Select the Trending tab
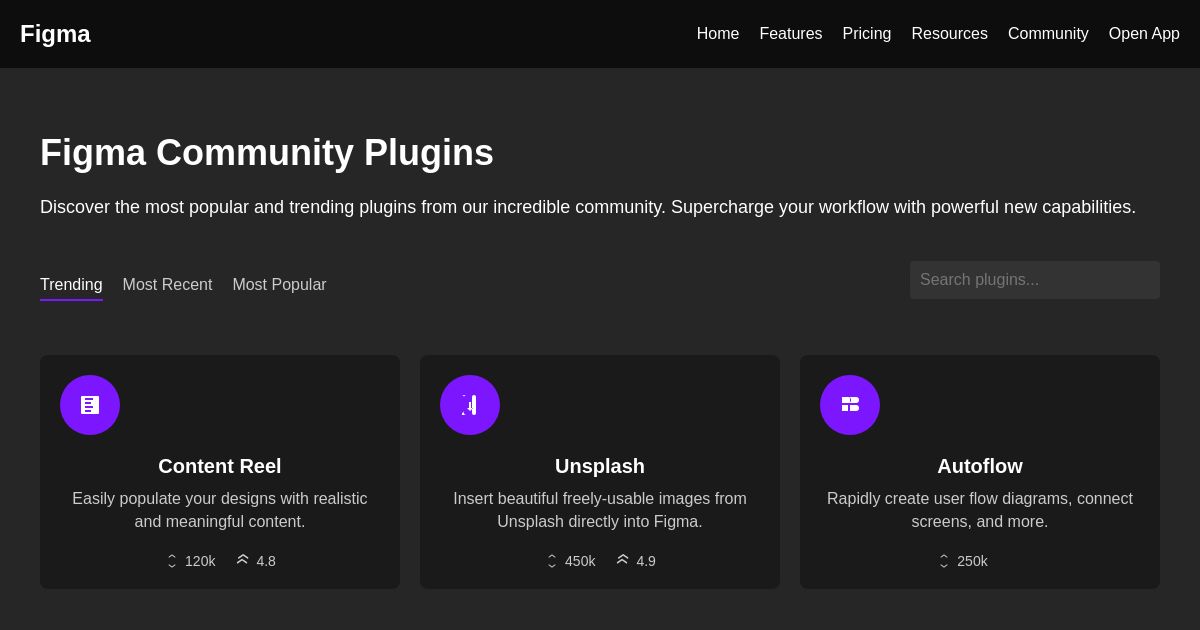 71,285
